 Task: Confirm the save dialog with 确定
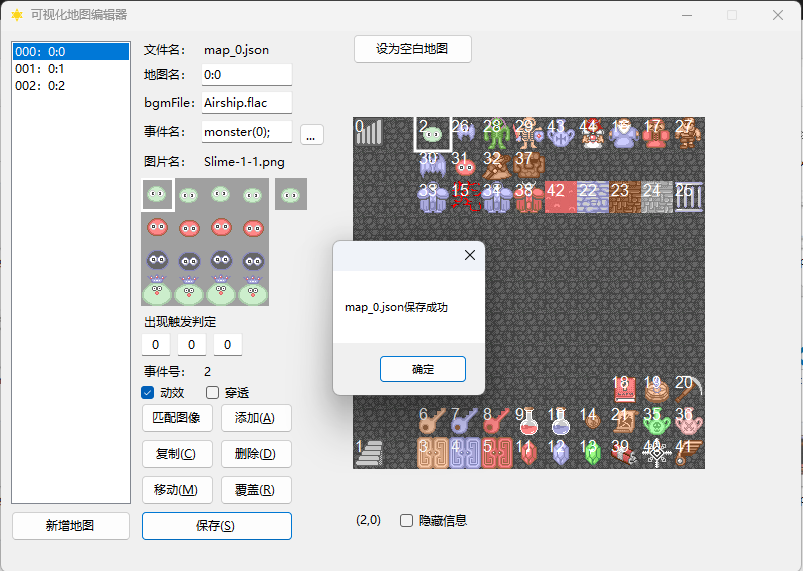(422, 369)
